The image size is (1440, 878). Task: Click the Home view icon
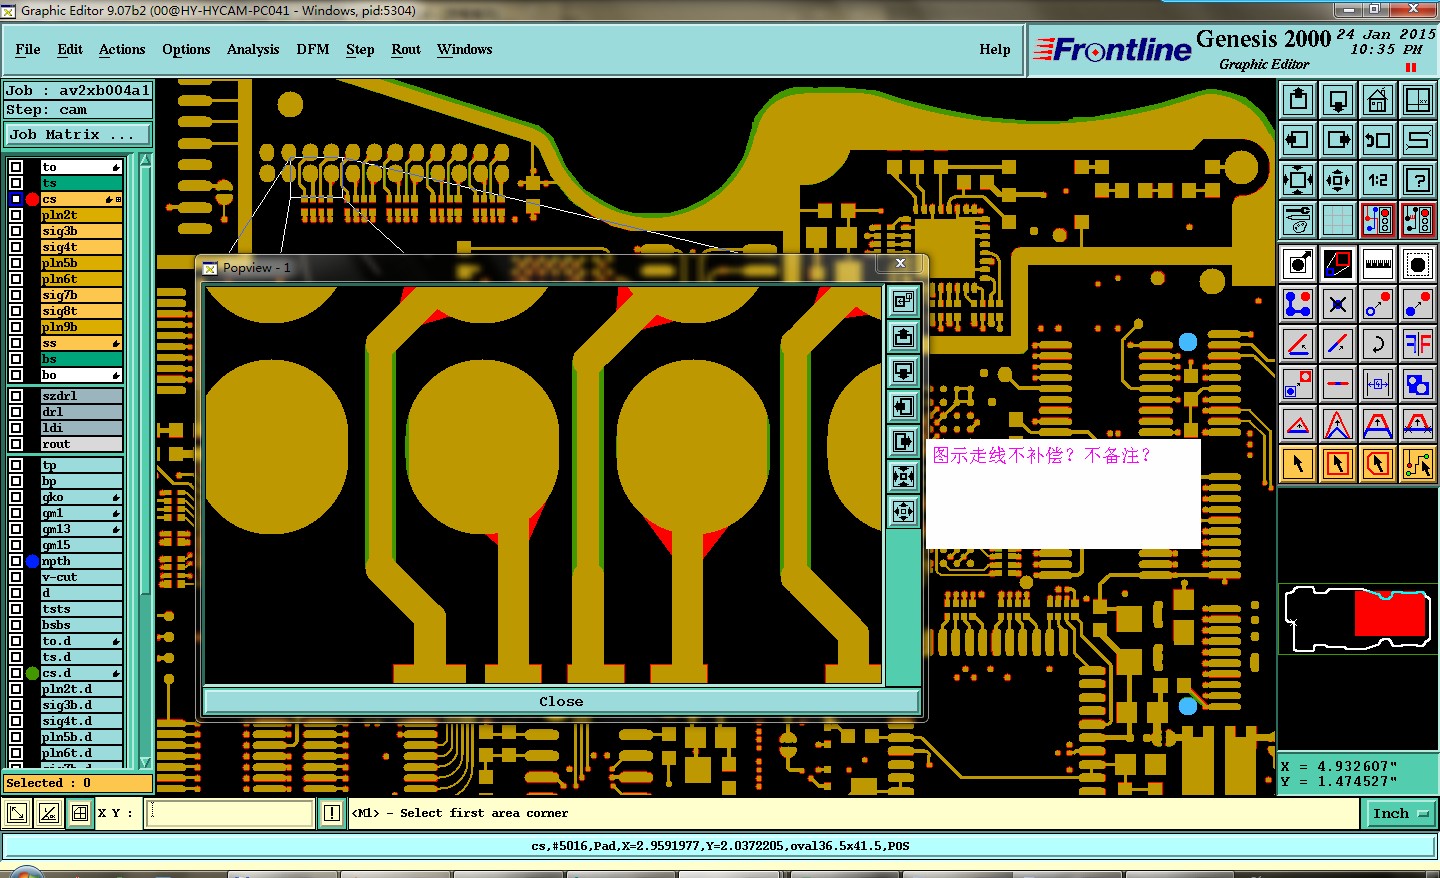pyautogui.click(x=1378, y=100)
